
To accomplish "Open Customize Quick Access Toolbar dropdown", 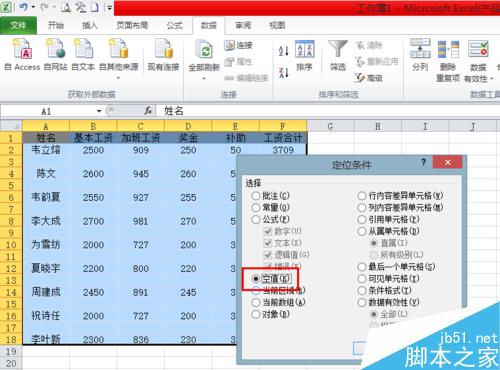I will click(109, 7).
